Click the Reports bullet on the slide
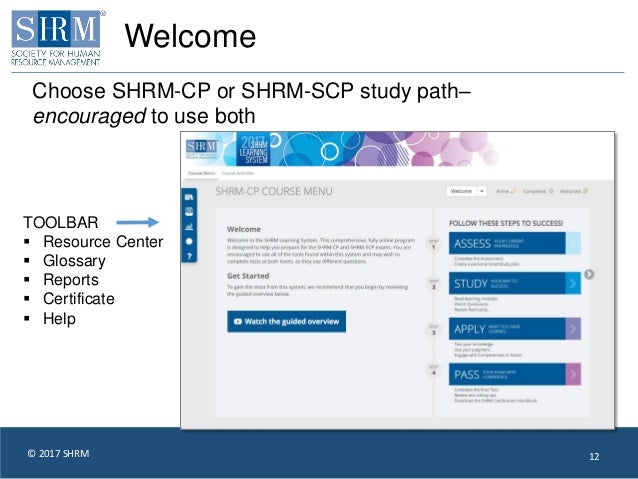 coord(71,280)
